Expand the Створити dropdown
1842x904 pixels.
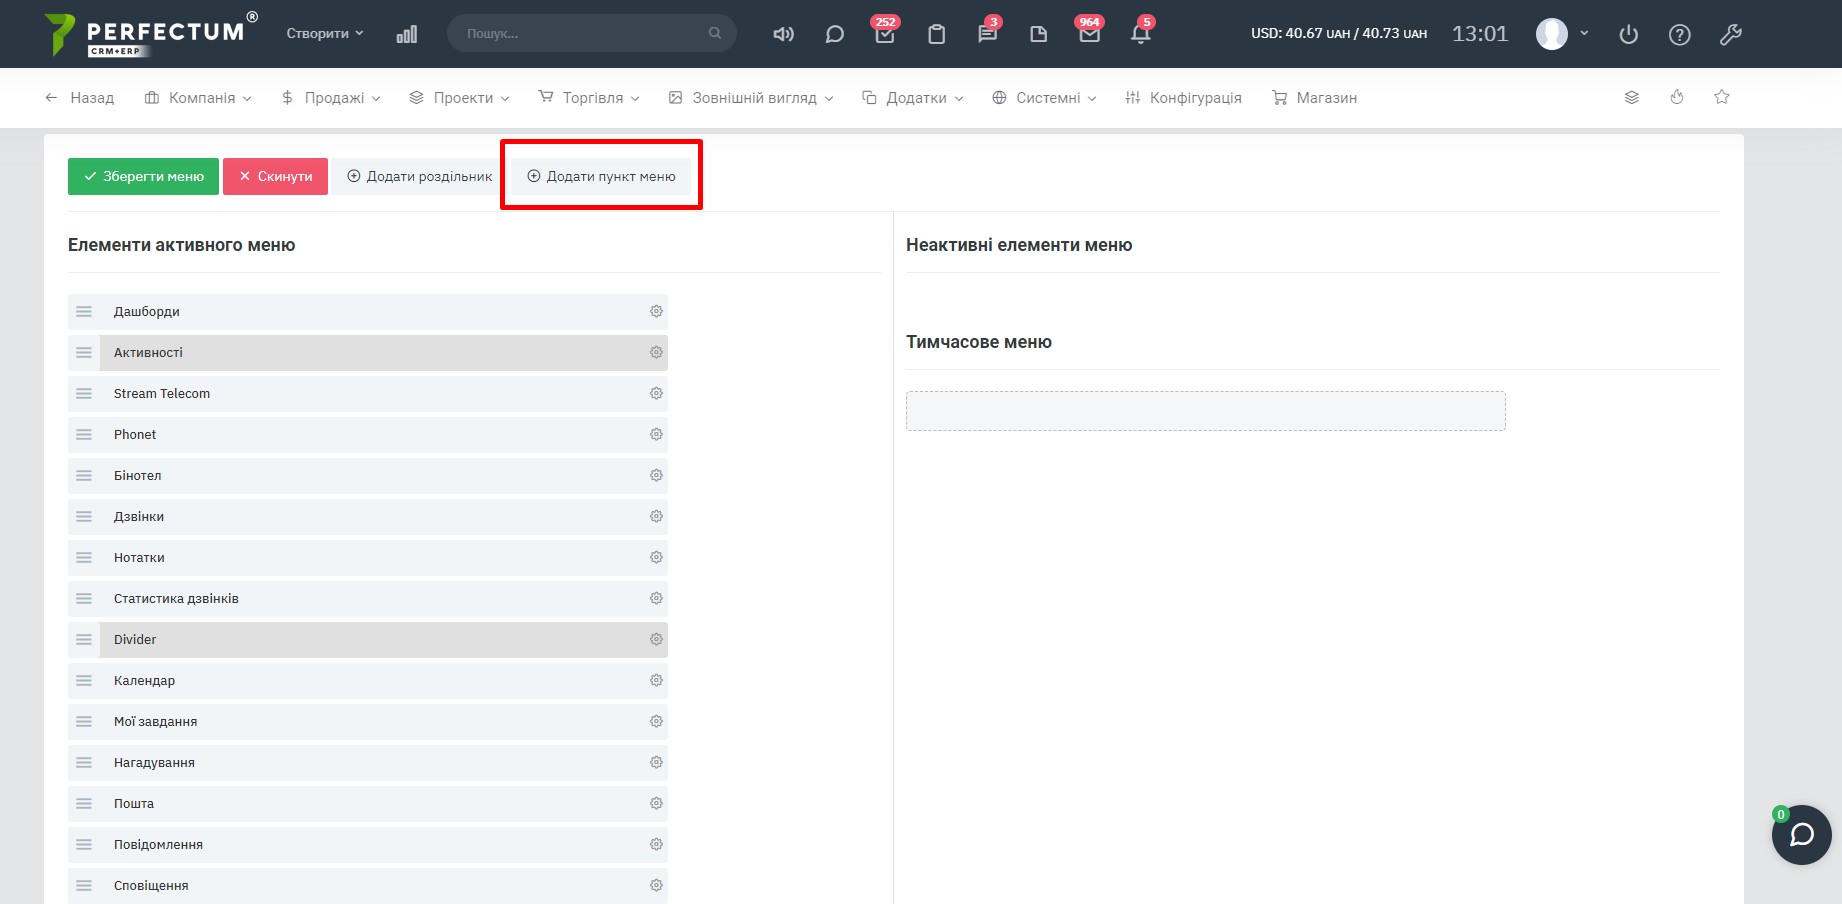(x=325, y=34)
